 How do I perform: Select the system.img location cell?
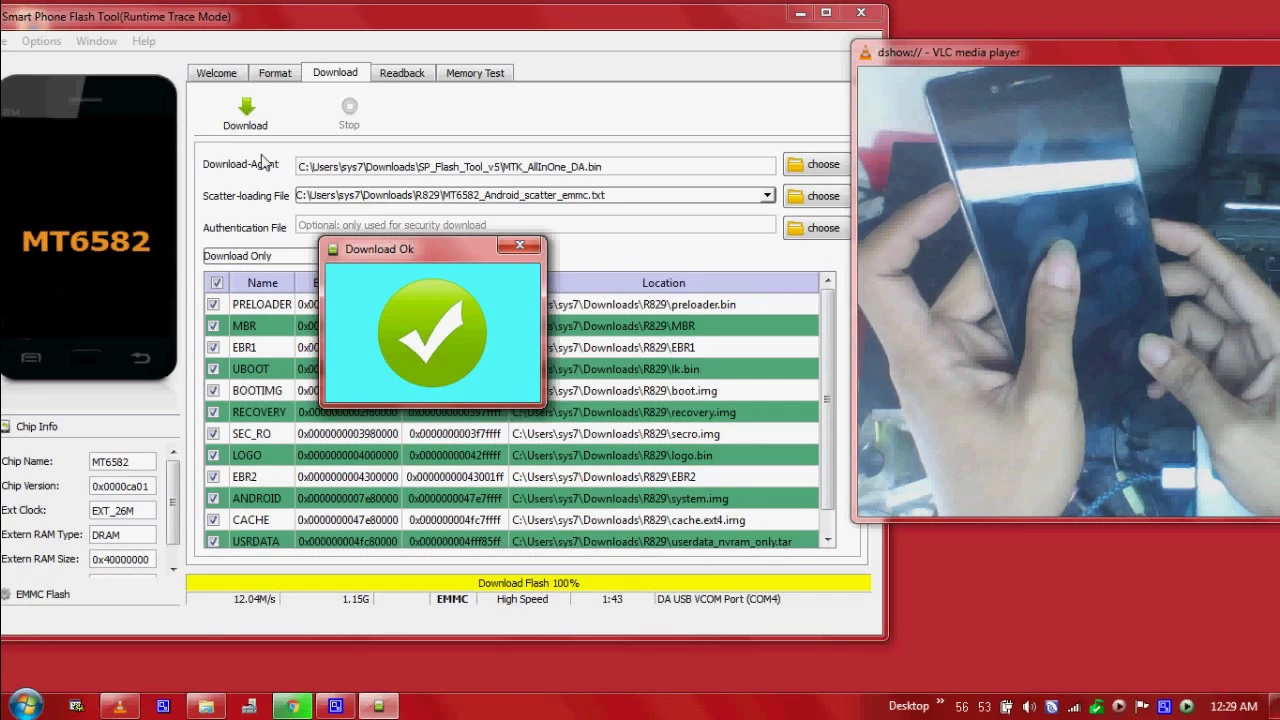tap(664, 499)
